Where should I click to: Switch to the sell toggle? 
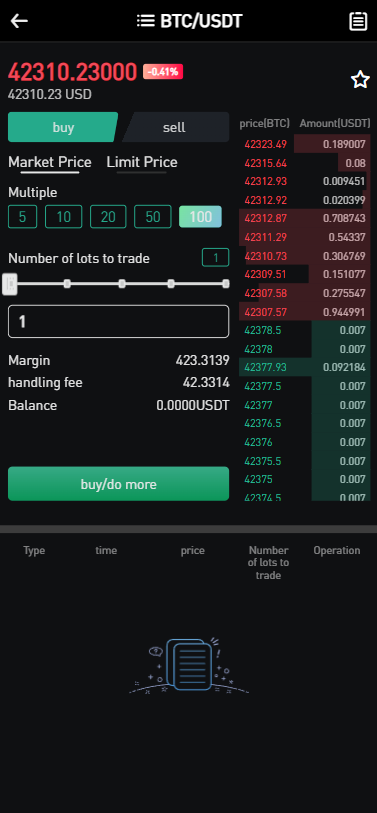175,127
